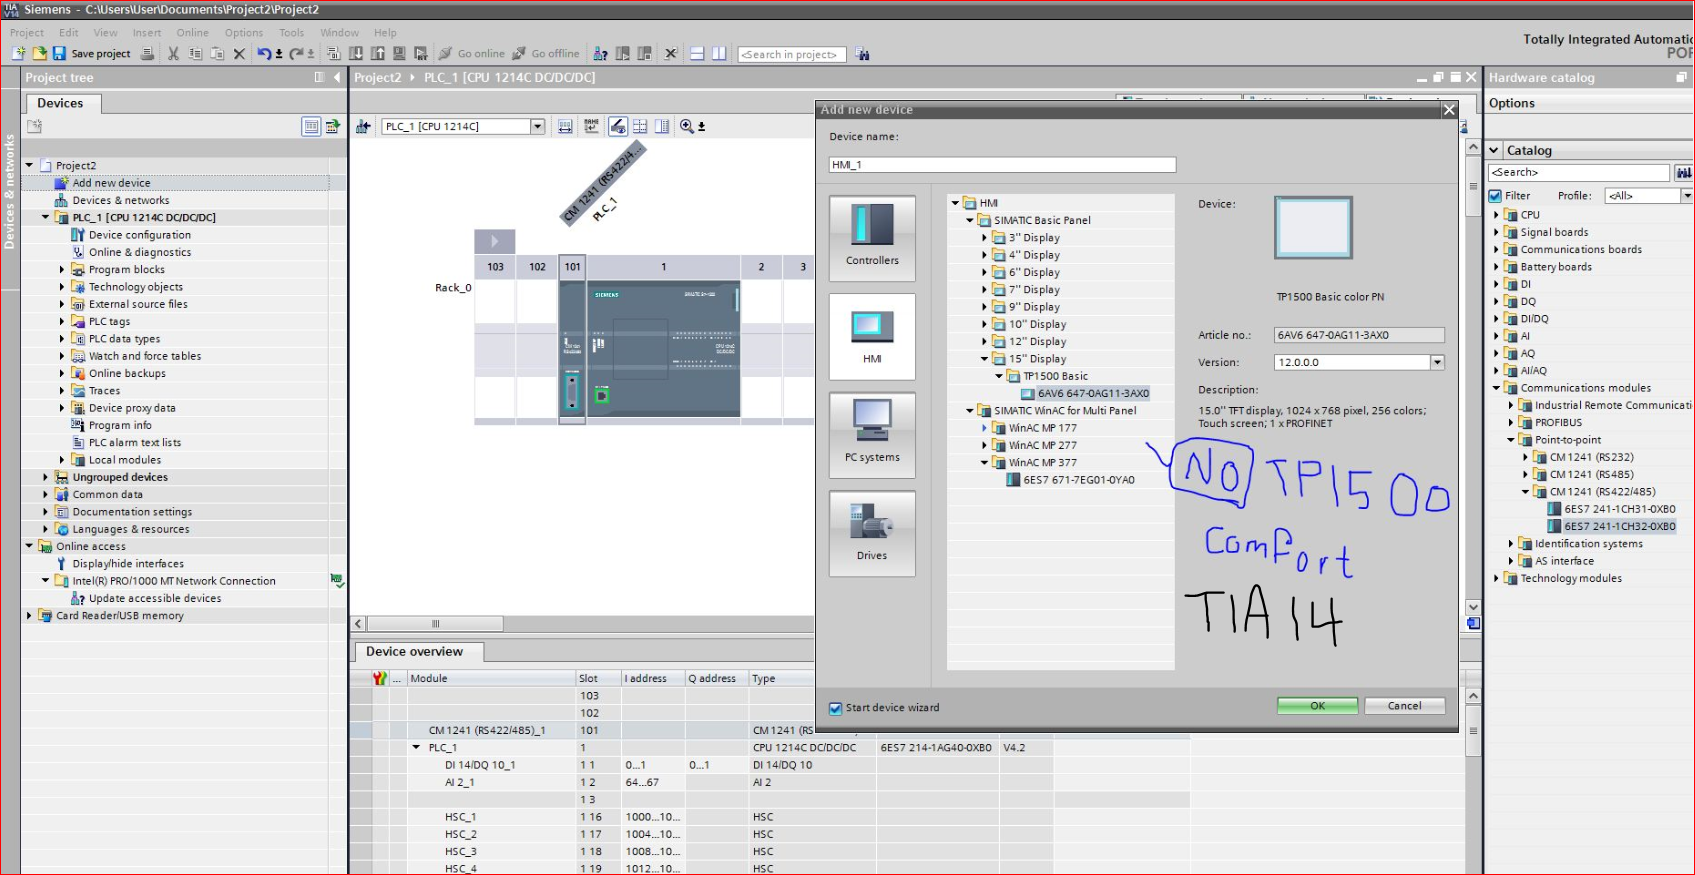Image resolution: width=1695 pixels, height=875 pixels.
Task: Switch to the Device overview tab
Action: tap(415, 652)
